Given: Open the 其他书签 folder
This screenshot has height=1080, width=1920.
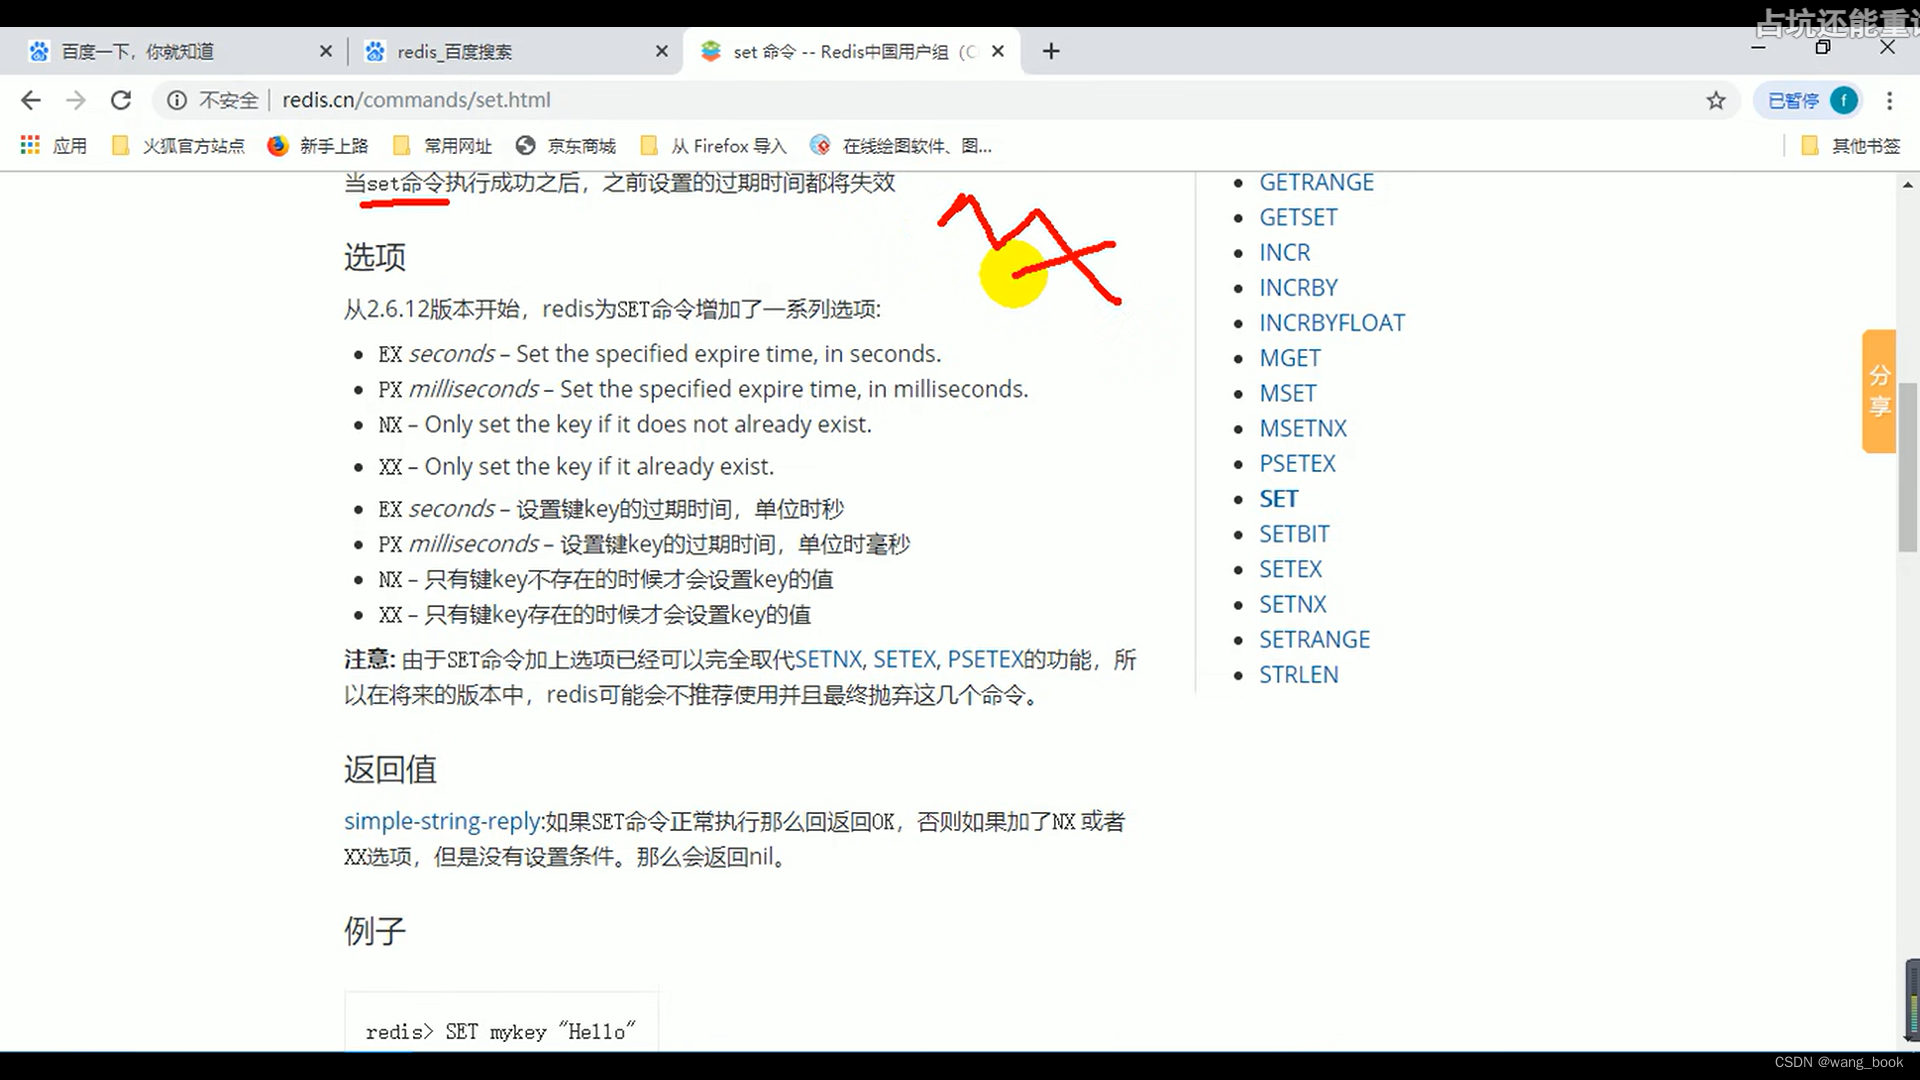Looking at the screenshot, I should pyautogui.click(x=1850, y=146).
